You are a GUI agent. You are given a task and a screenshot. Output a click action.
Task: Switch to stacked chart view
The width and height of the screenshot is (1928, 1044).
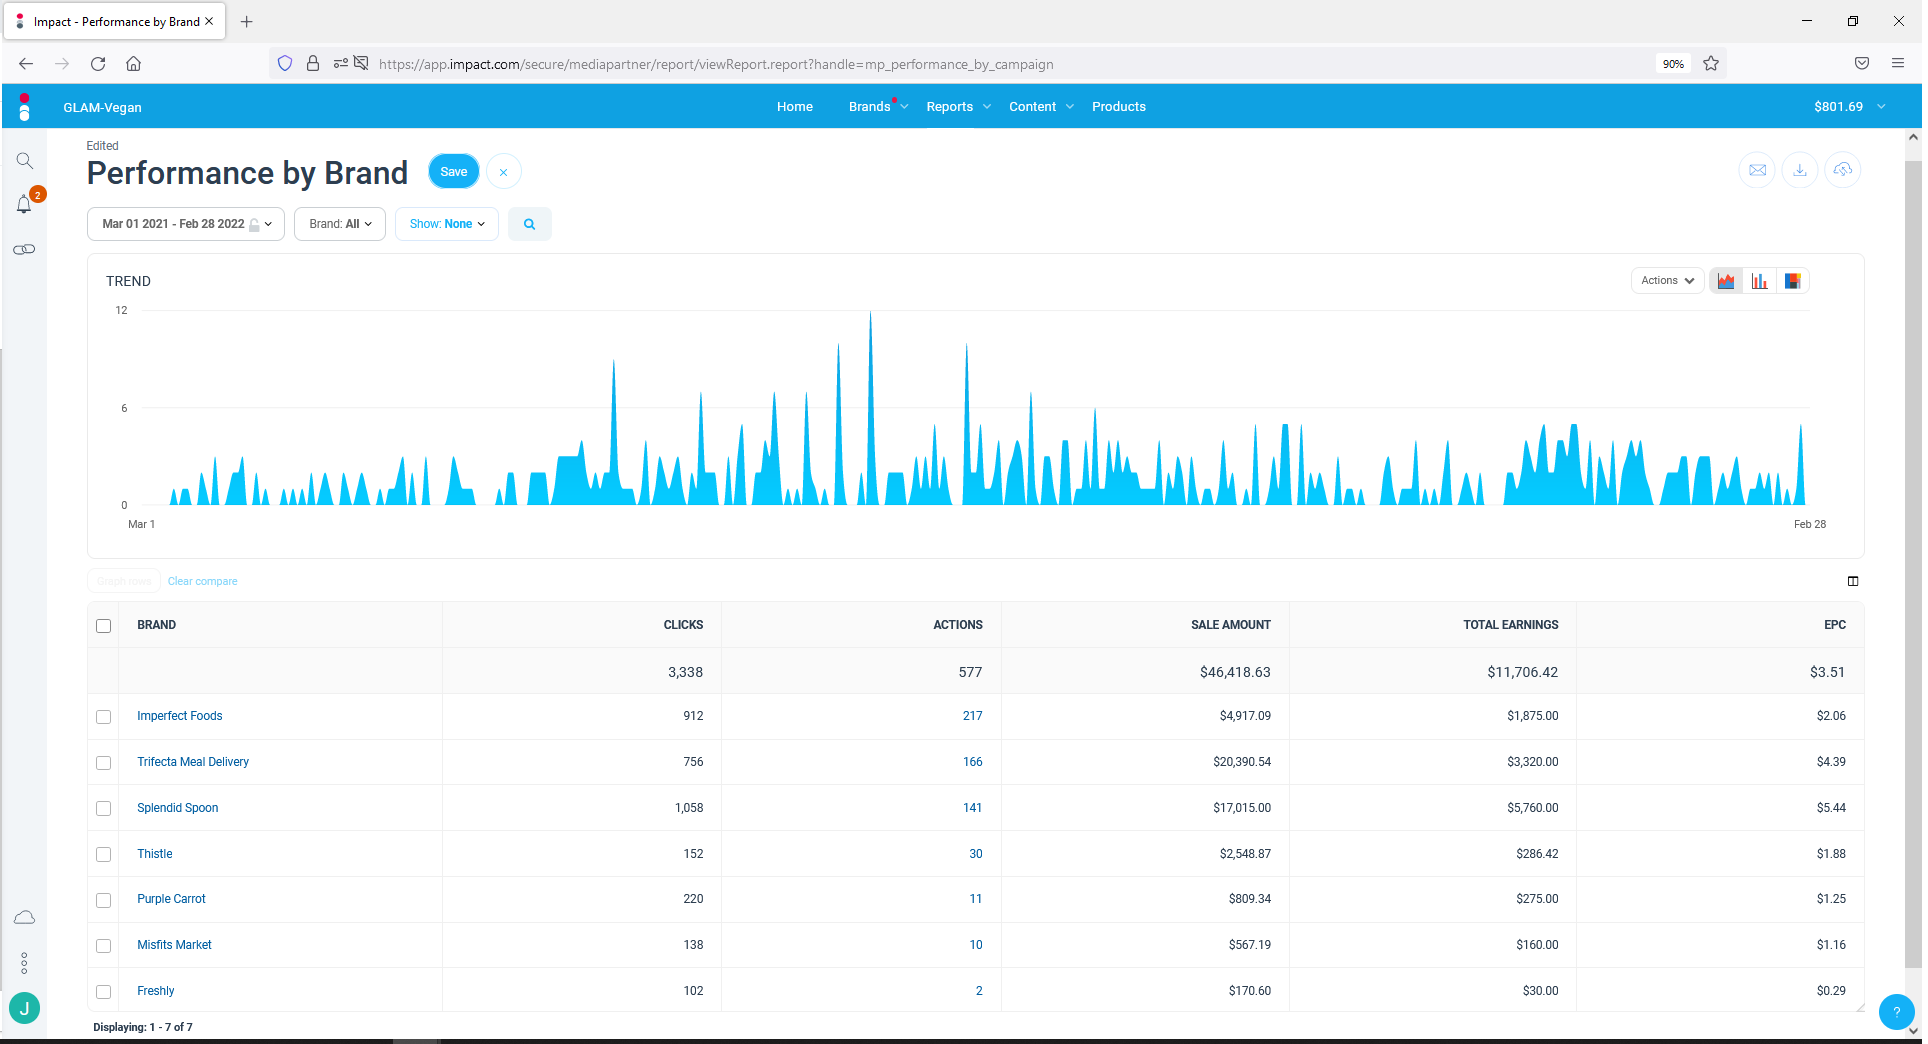[1792, 281]
